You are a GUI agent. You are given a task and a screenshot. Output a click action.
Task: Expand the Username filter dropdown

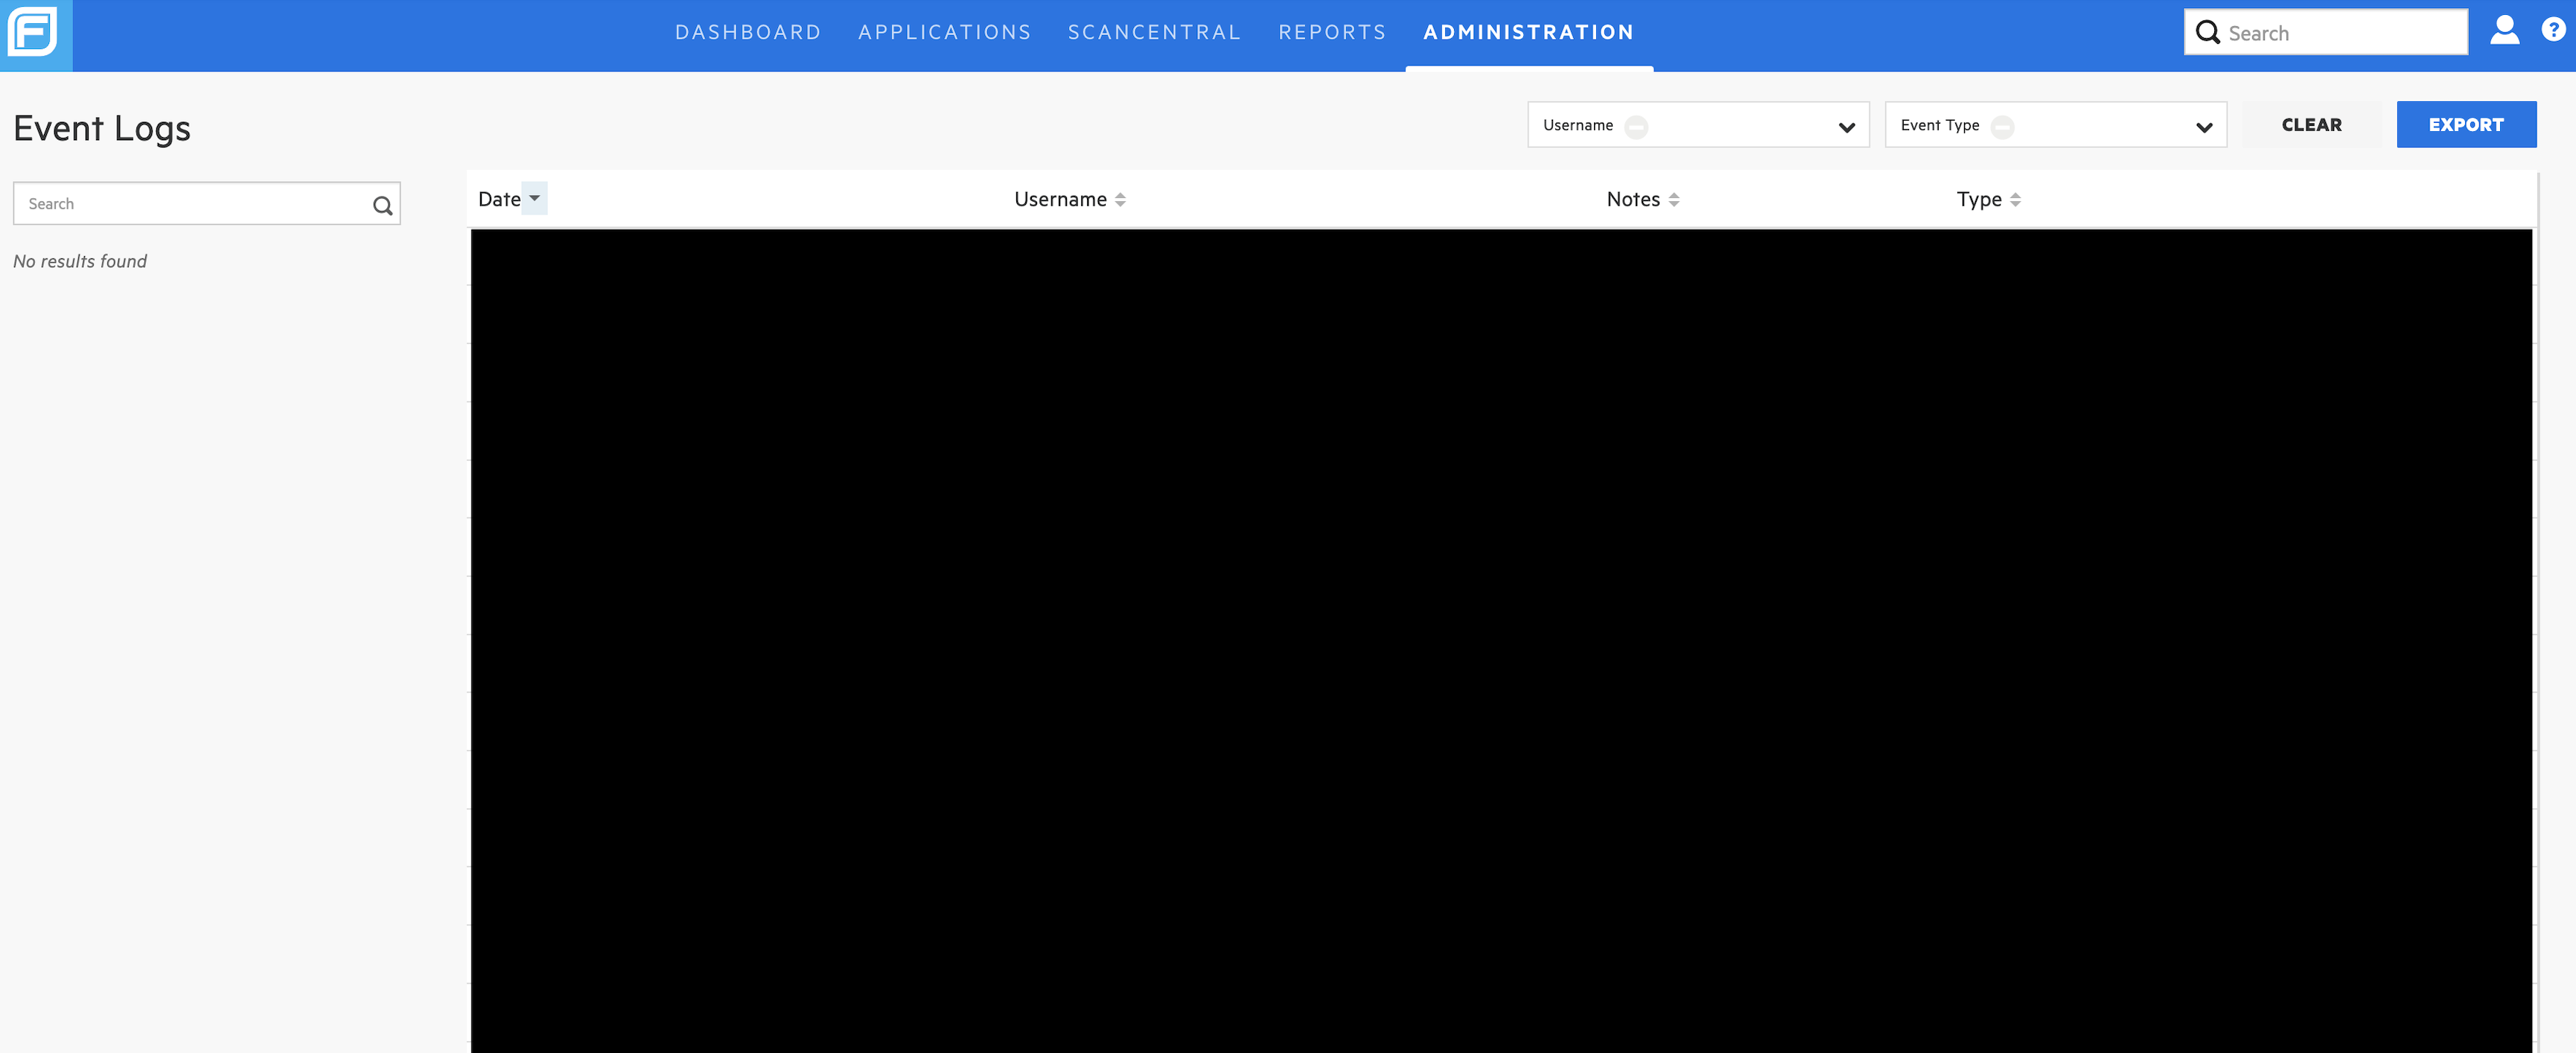[x=1846, y=127]
